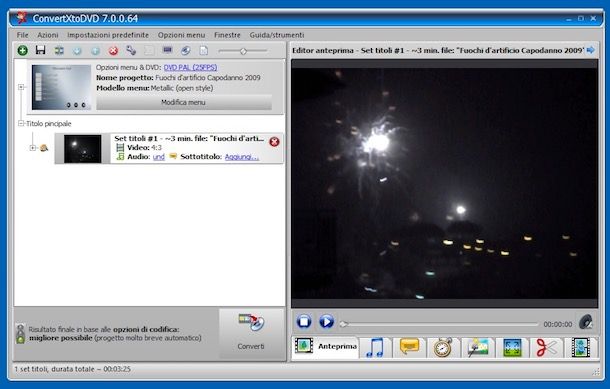Open the Finestre menu
The height and width of the screenshot is (389, 610).
[x=227, y=35]
